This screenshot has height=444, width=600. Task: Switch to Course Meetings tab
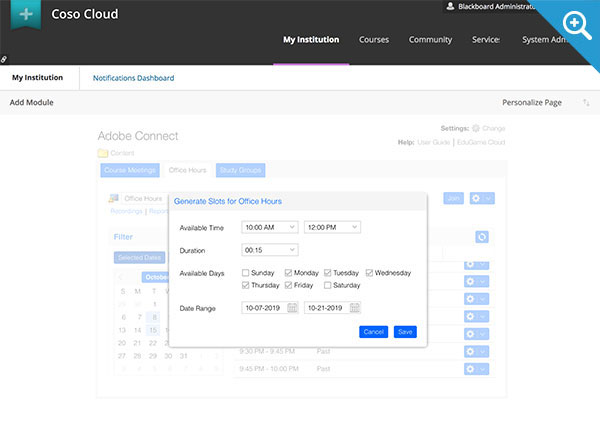tap(130, 170)
